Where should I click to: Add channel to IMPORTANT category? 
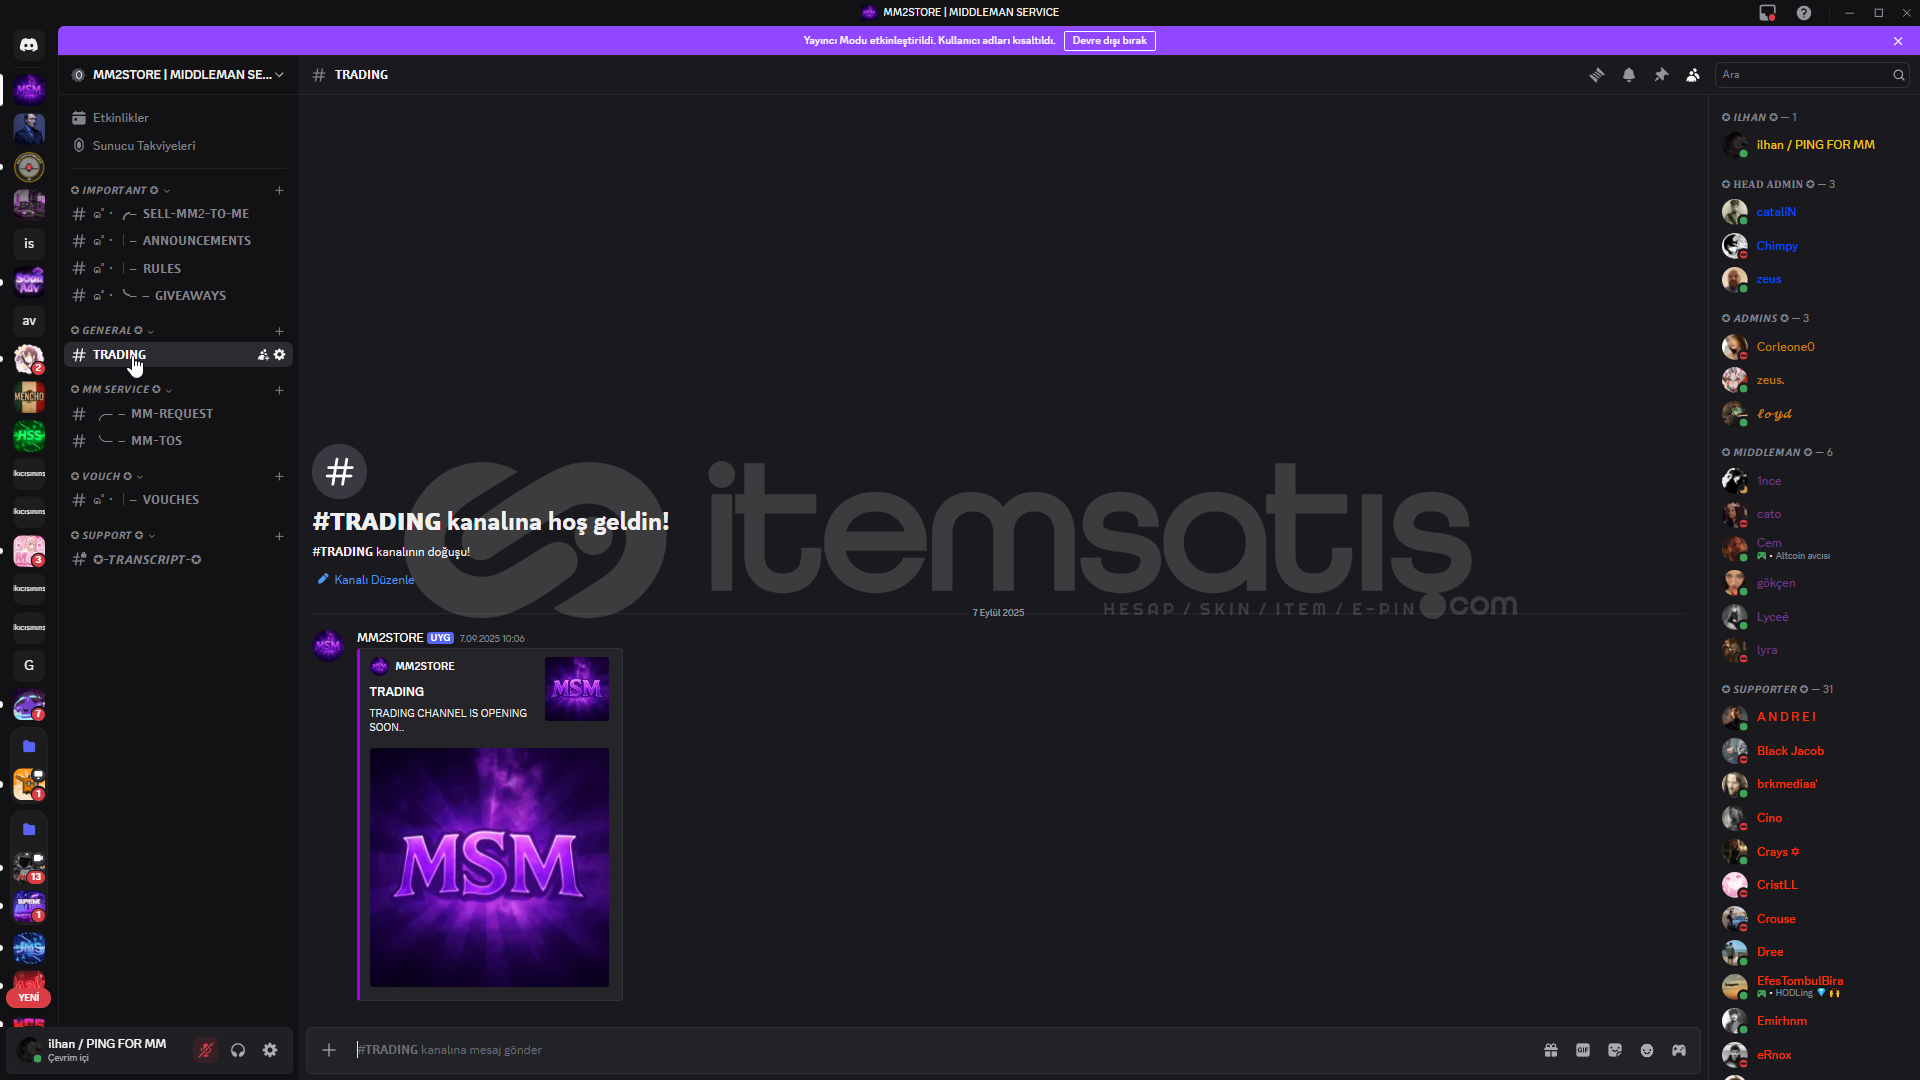point(280,190)
